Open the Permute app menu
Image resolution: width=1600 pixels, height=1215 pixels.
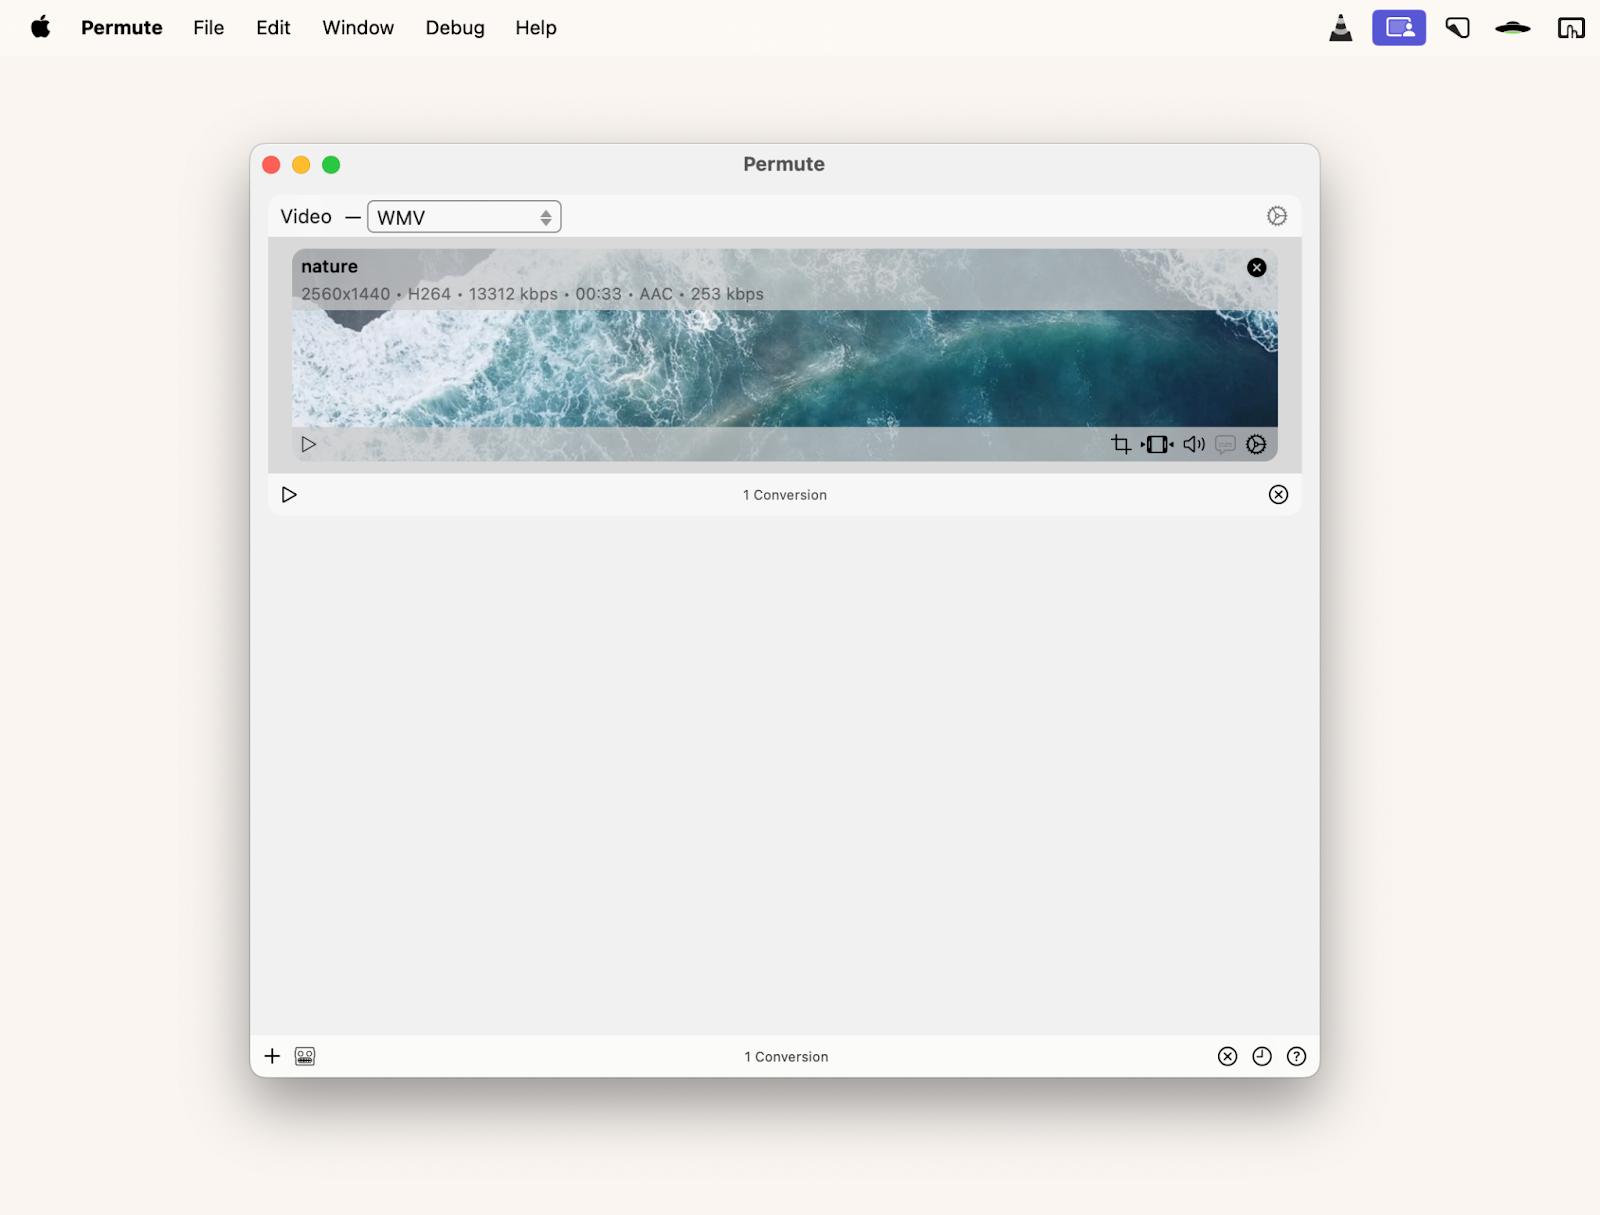point(122,28)
